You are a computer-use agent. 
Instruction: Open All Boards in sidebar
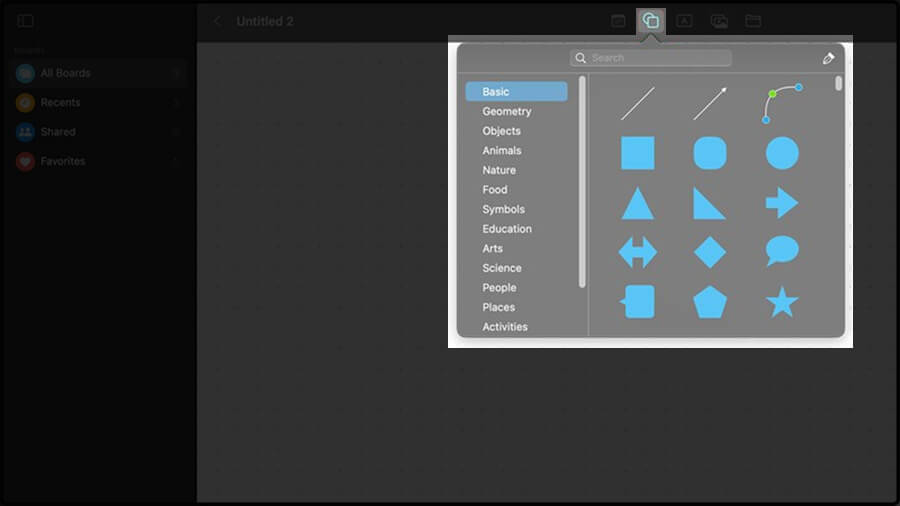click(65, 73)
